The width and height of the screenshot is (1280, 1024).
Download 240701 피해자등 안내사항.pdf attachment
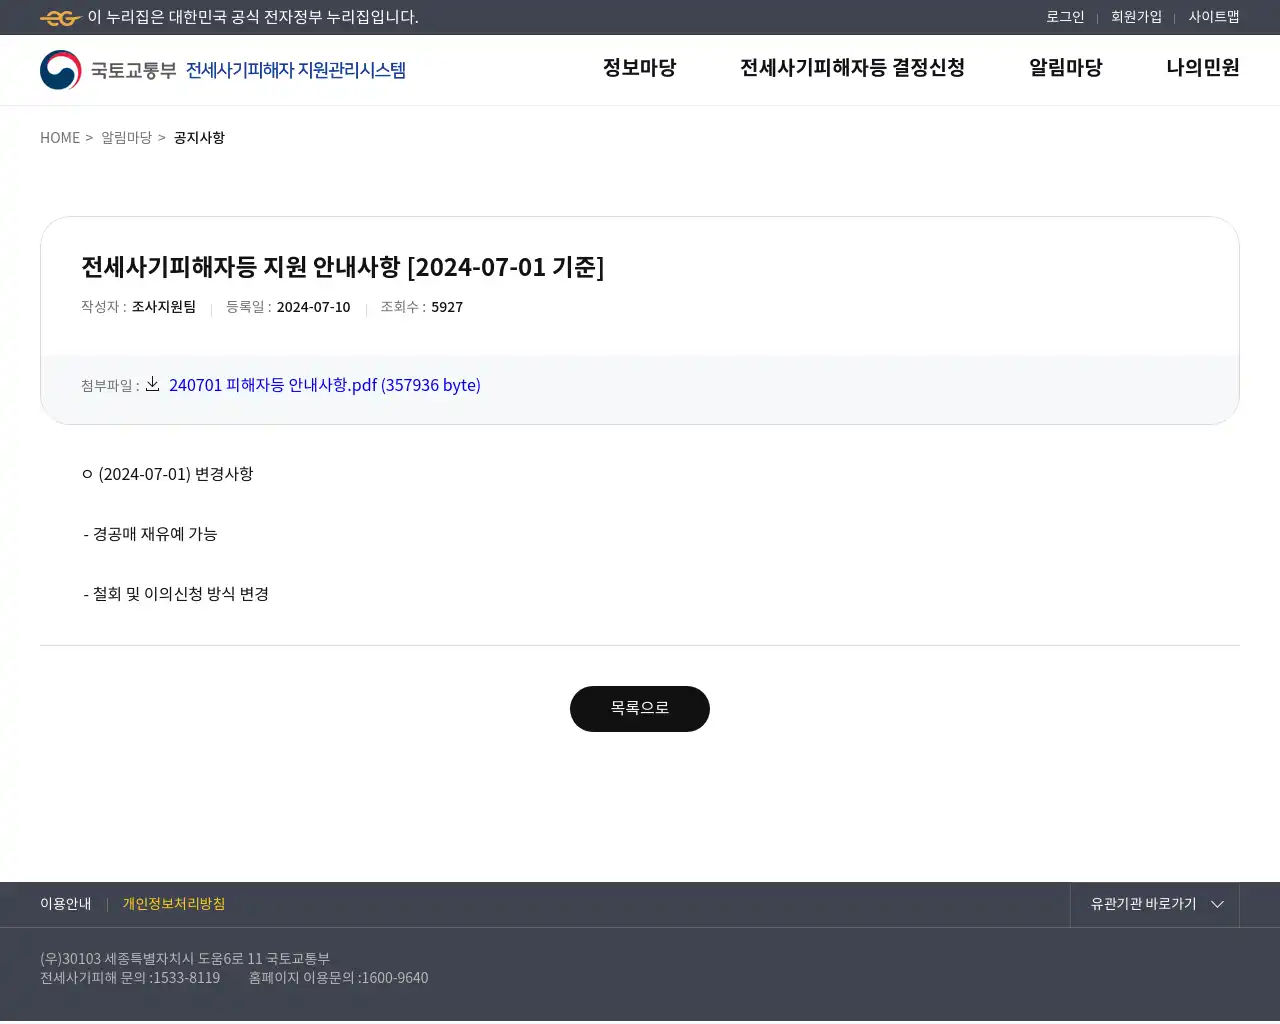tap(325, 385)
